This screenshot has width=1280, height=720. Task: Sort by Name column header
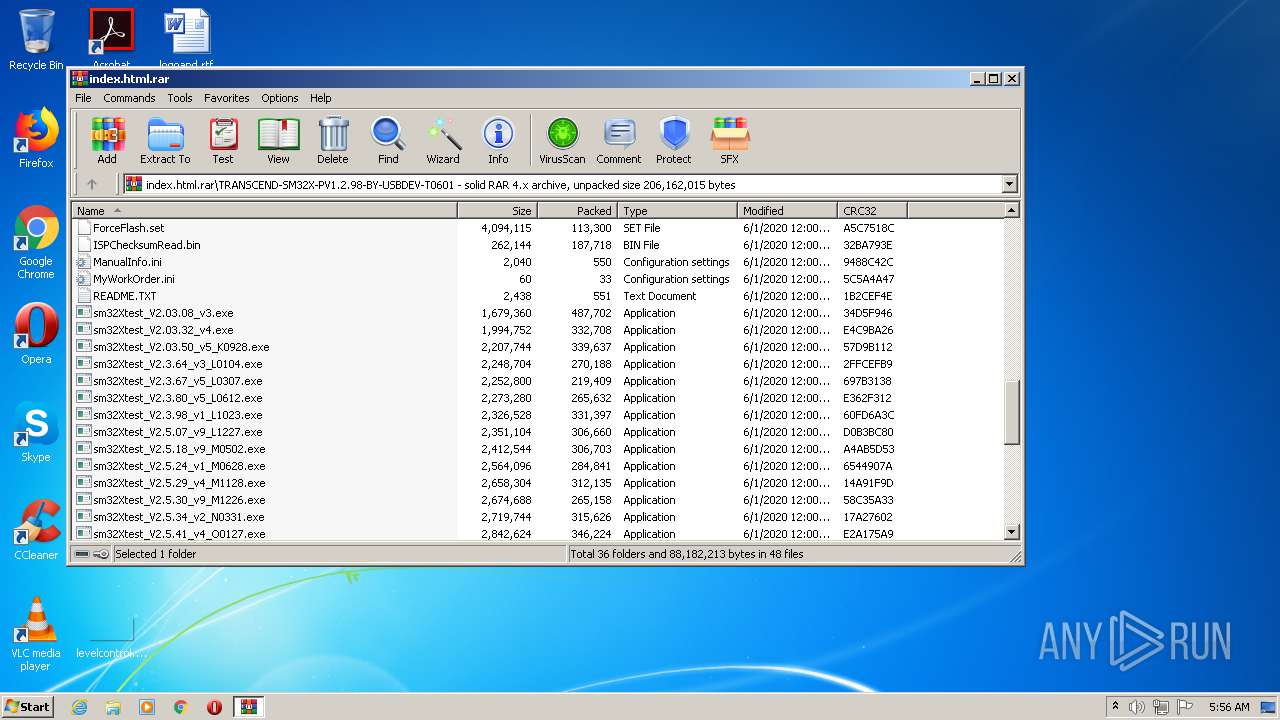click(x=264, y=211)
